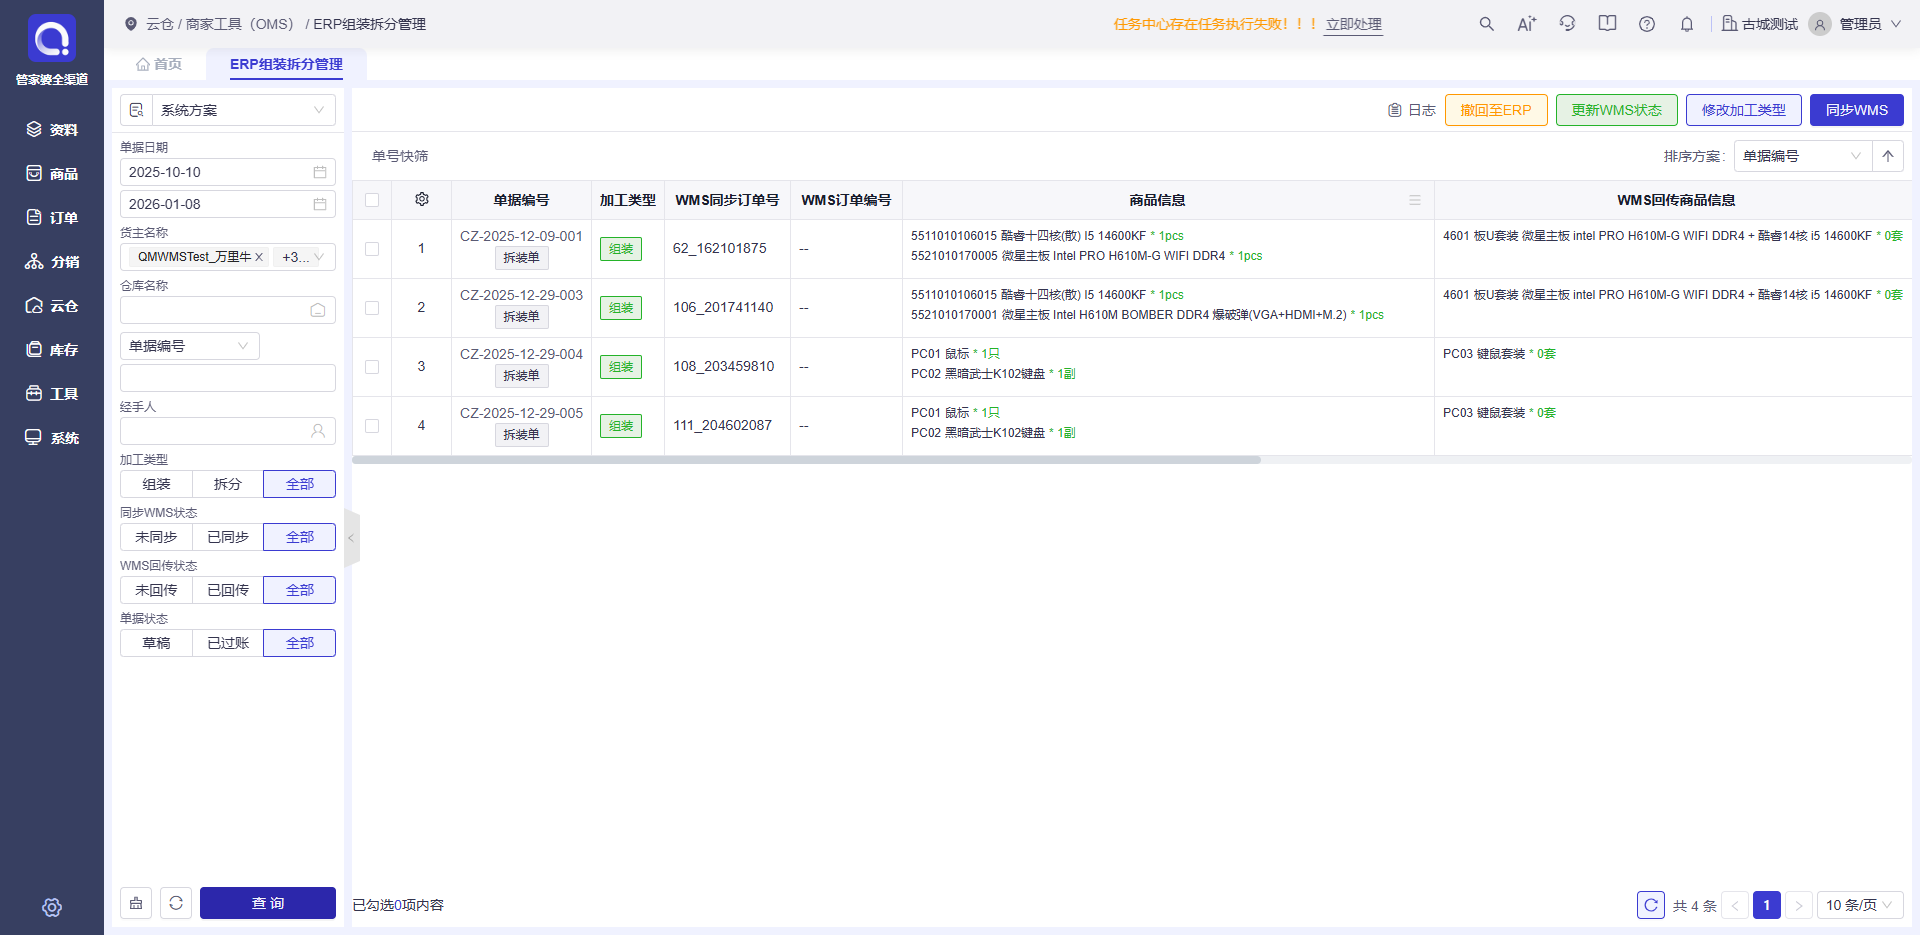Screen dimensions: 1920x935
Task: Go to page 1 in pagination
Action: point(1767,905)
